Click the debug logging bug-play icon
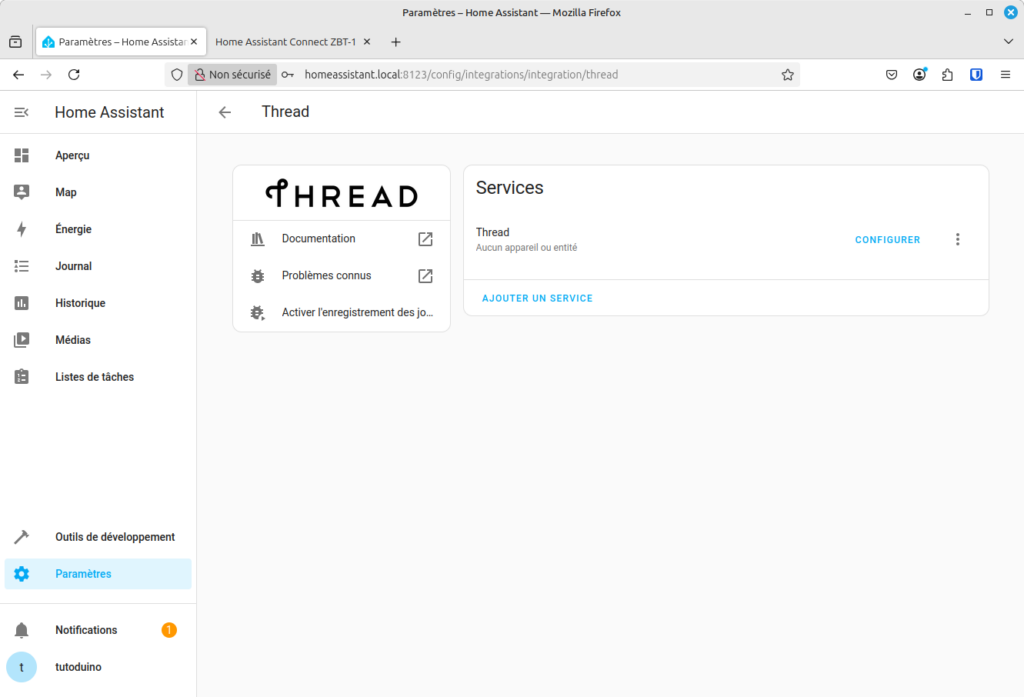The width and height of the screenshot is (1024, 697). tap(258, 313)
